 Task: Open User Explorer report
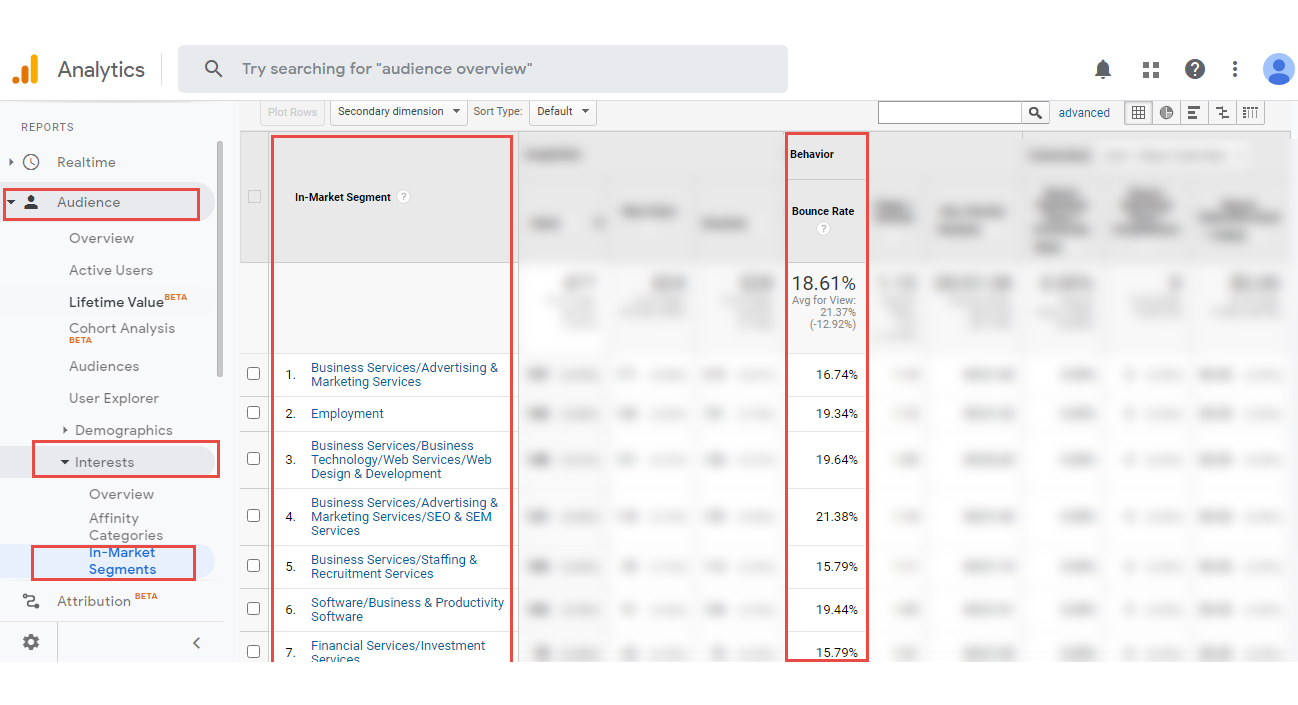(114, 398)
